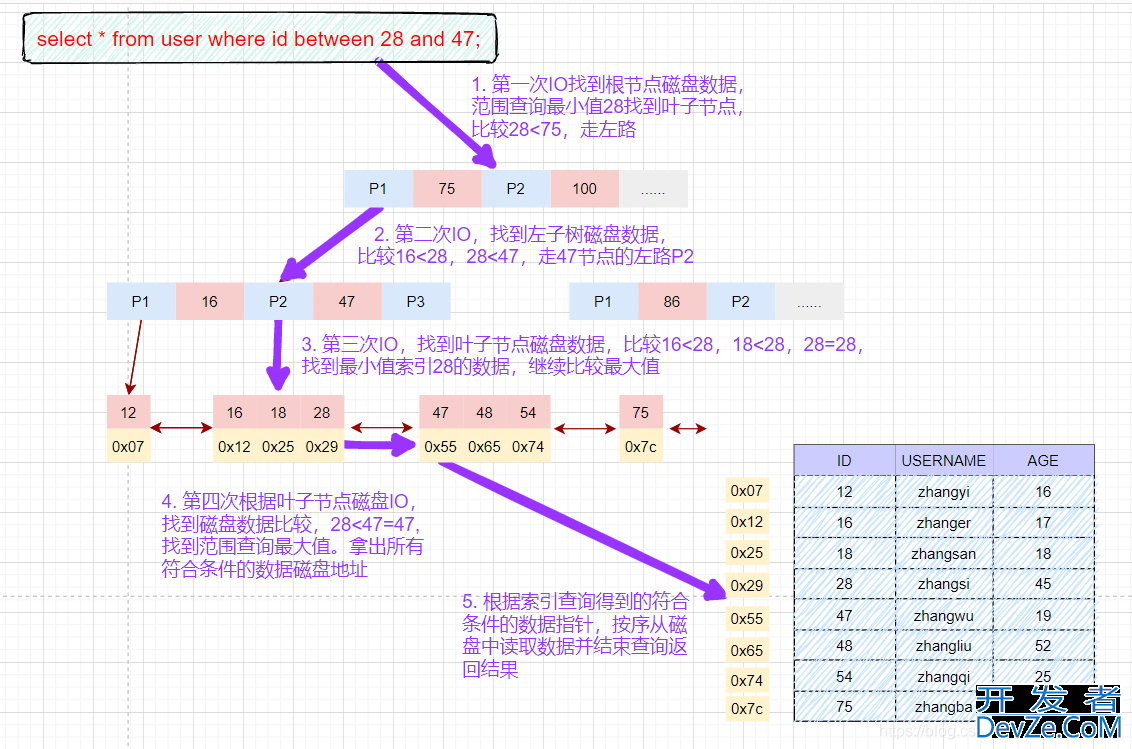The image size is (1132, 749).
Task: Click the 'AGE' table column header
Action: coord(1043,460)
